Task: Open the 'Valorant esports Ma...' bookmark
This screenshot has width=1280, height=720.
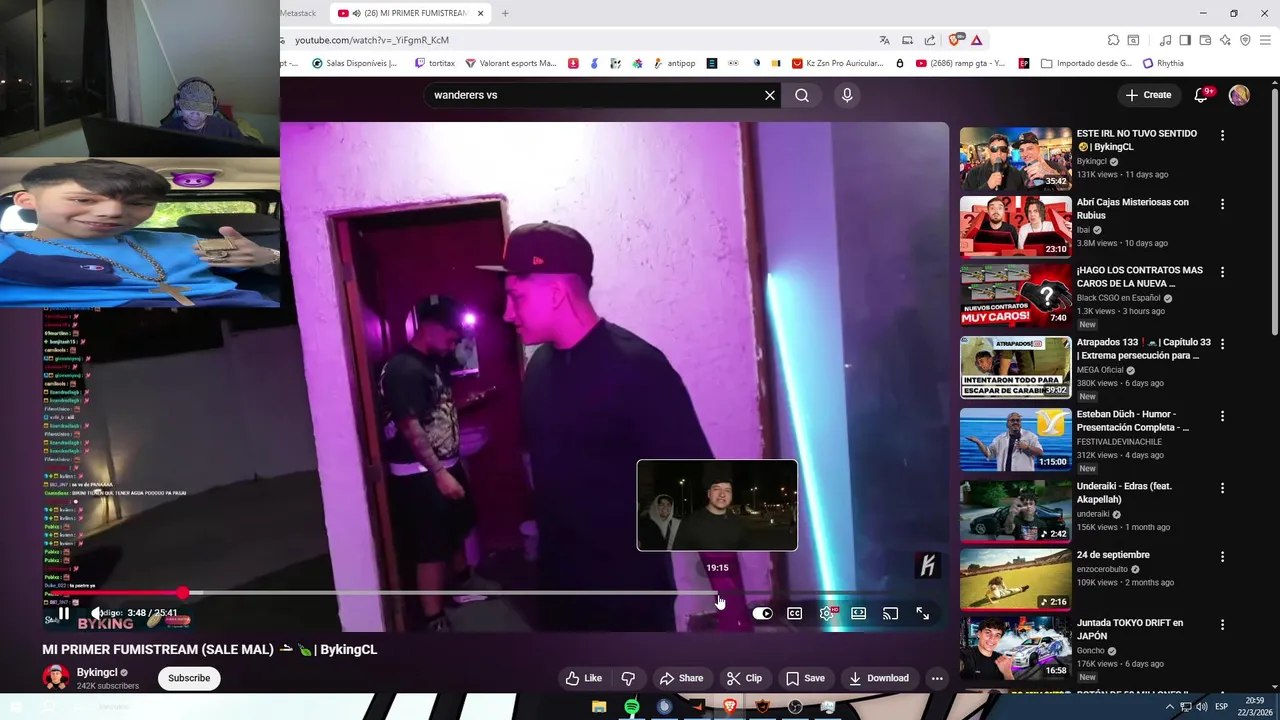Action: 510,63
